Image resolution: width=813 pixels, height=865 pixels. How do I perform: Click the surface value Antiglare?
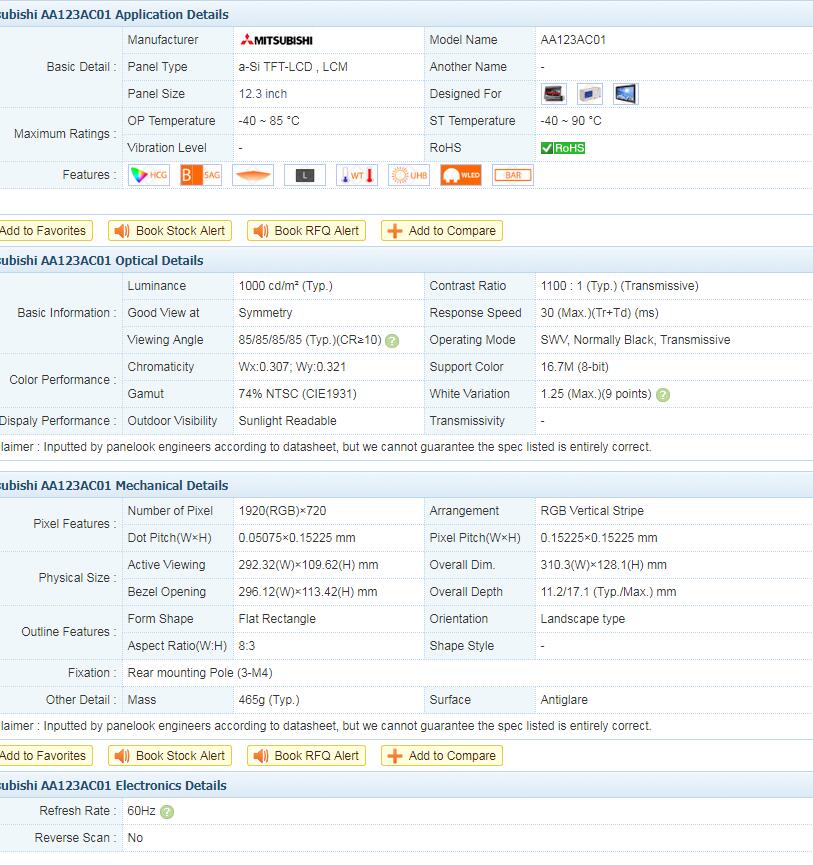click(564, 700)
